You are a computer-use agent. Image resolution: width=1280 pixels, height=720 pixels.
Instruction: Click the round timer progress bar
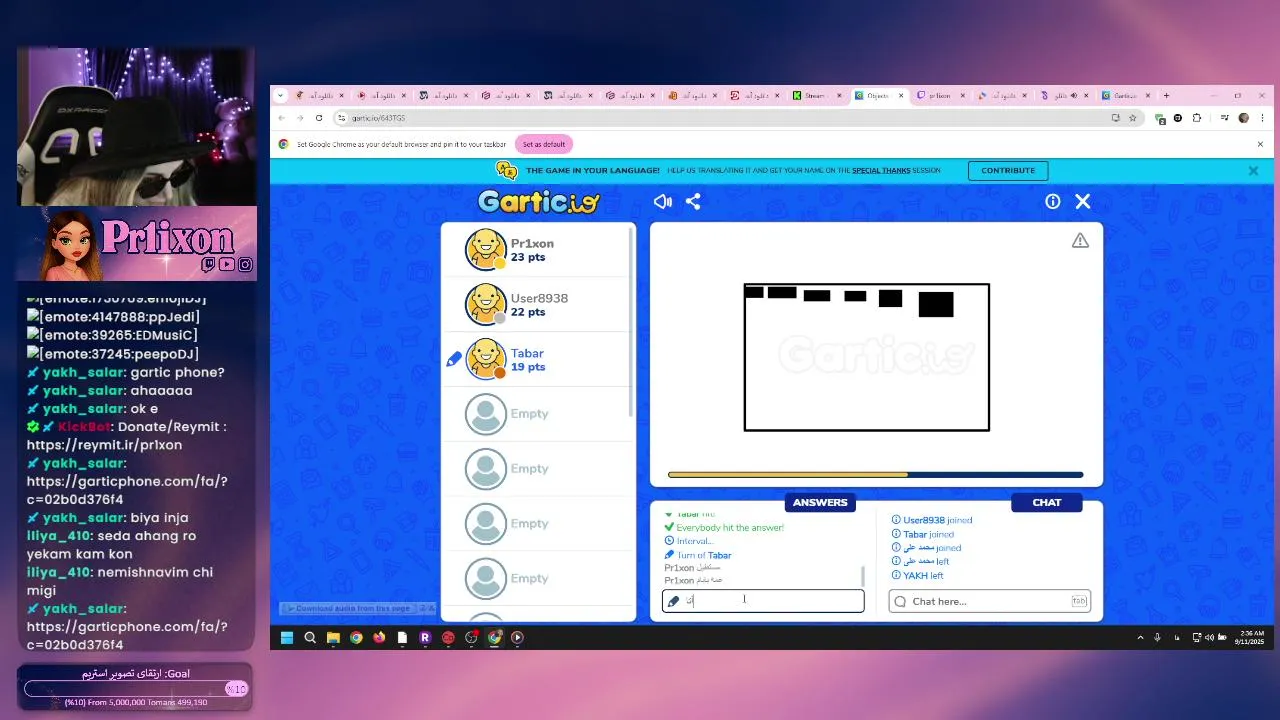pos(875,475)
